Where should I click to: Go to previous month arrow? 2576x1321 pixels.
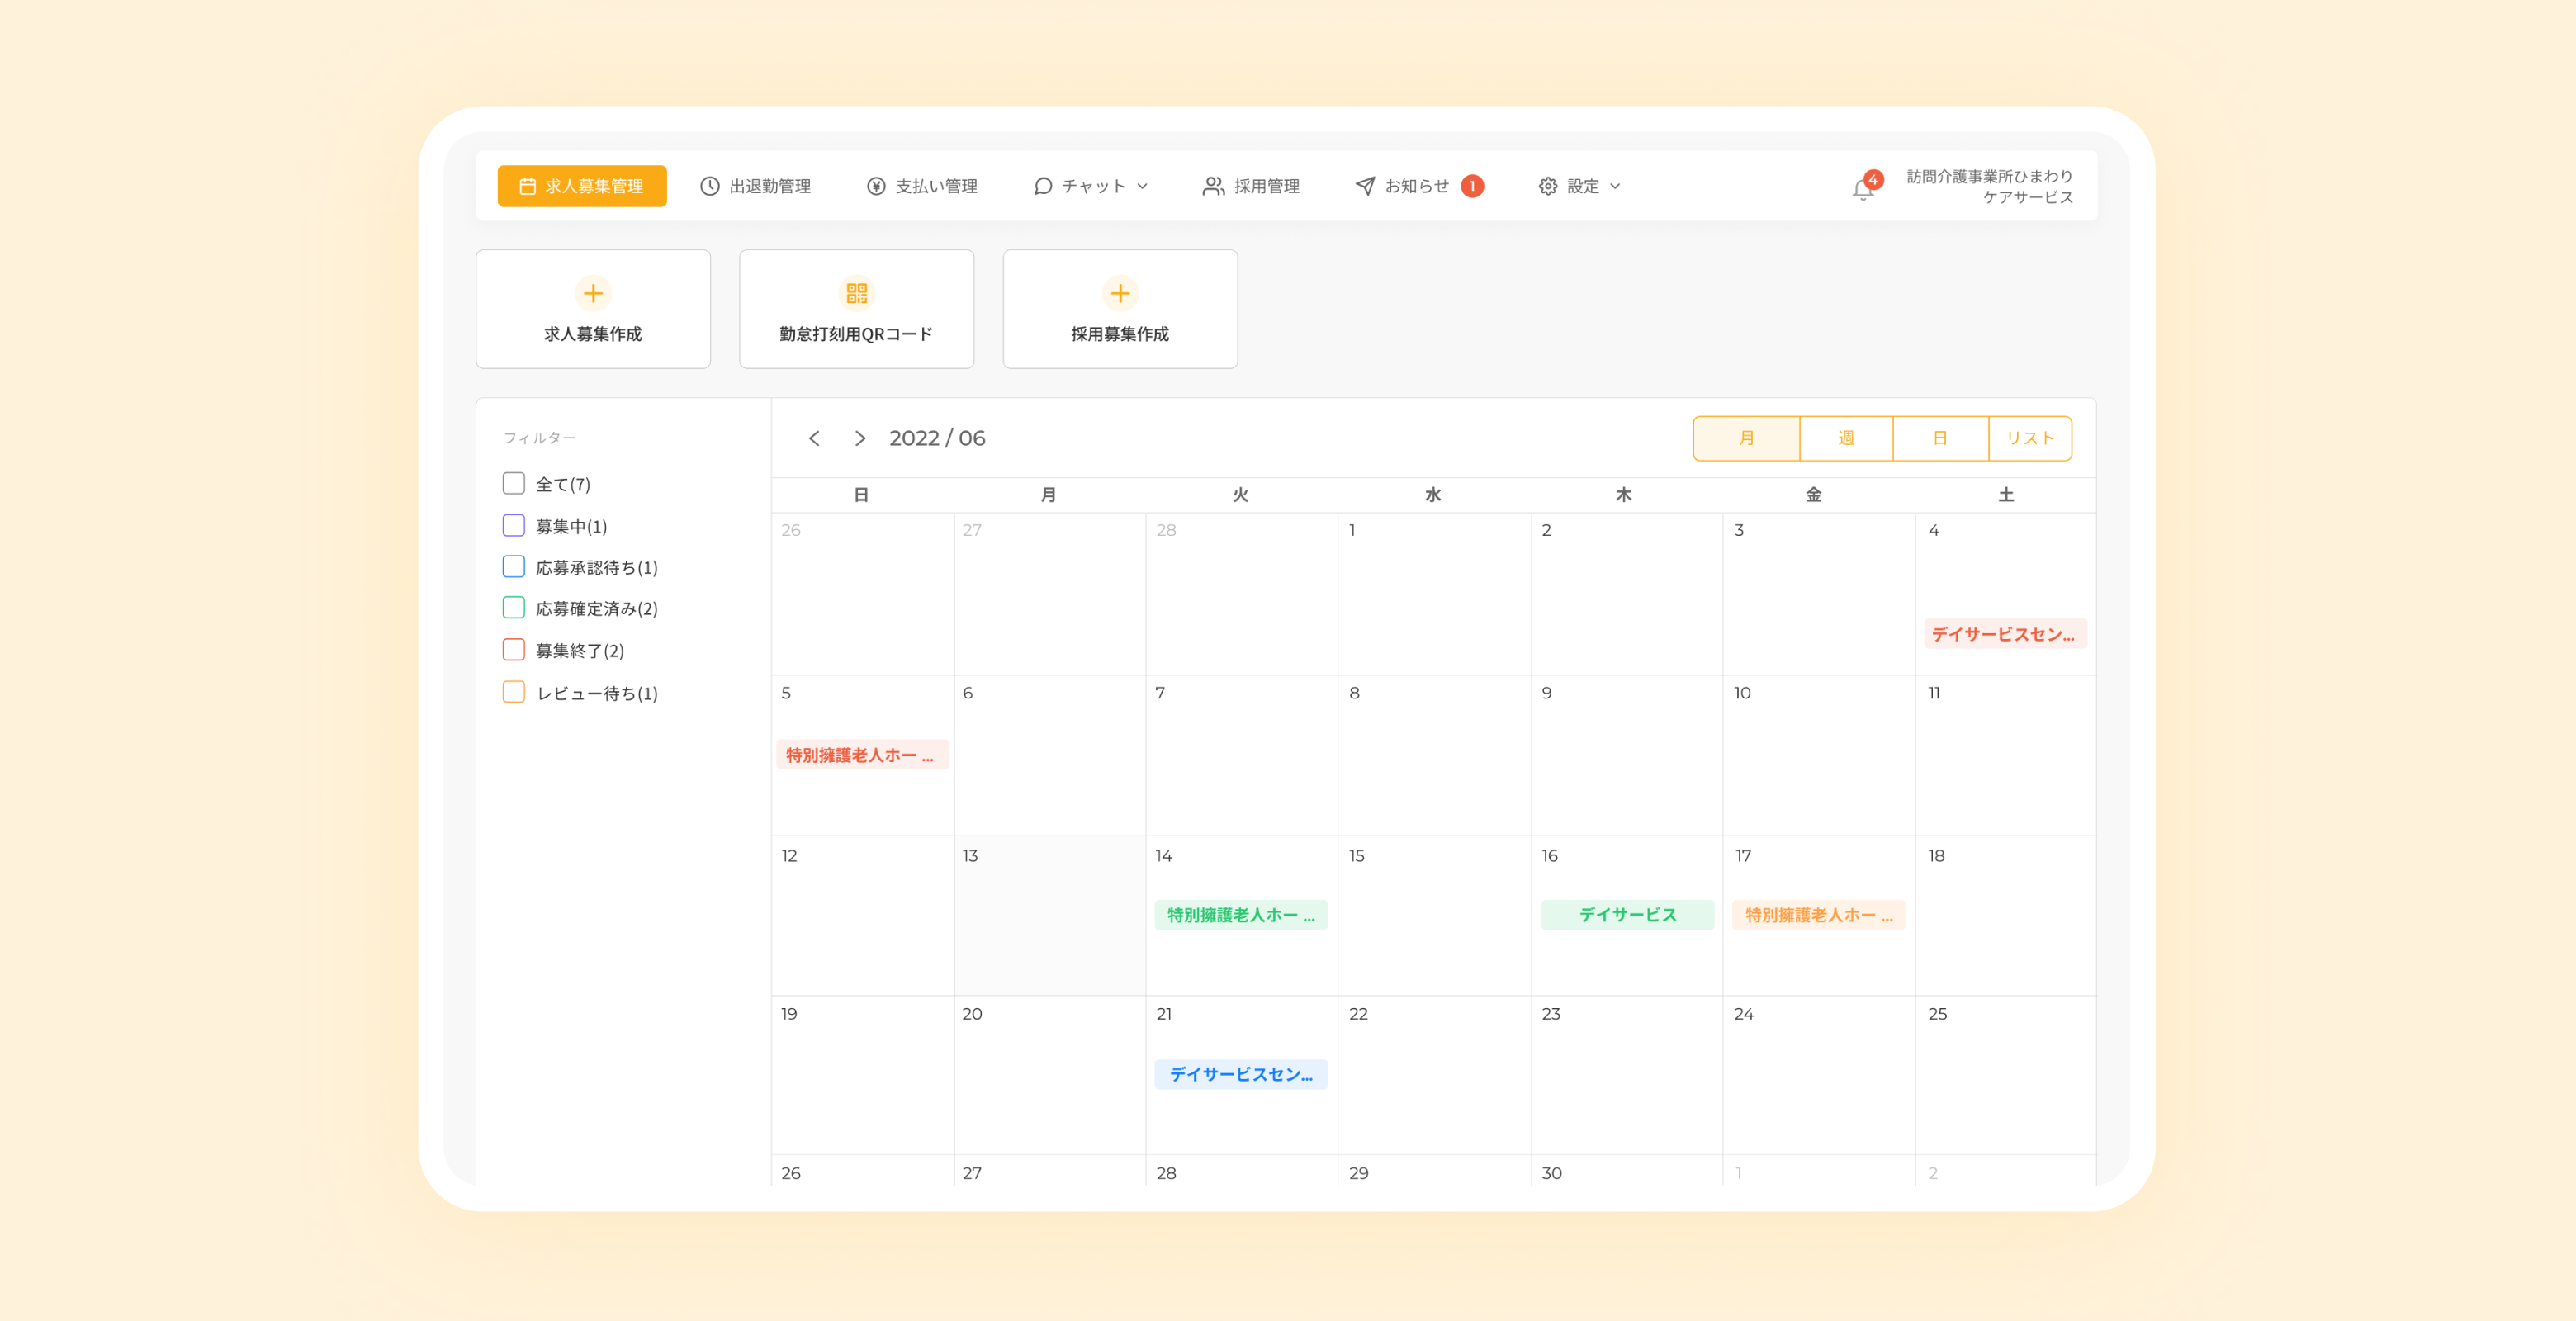pos(814,438)
